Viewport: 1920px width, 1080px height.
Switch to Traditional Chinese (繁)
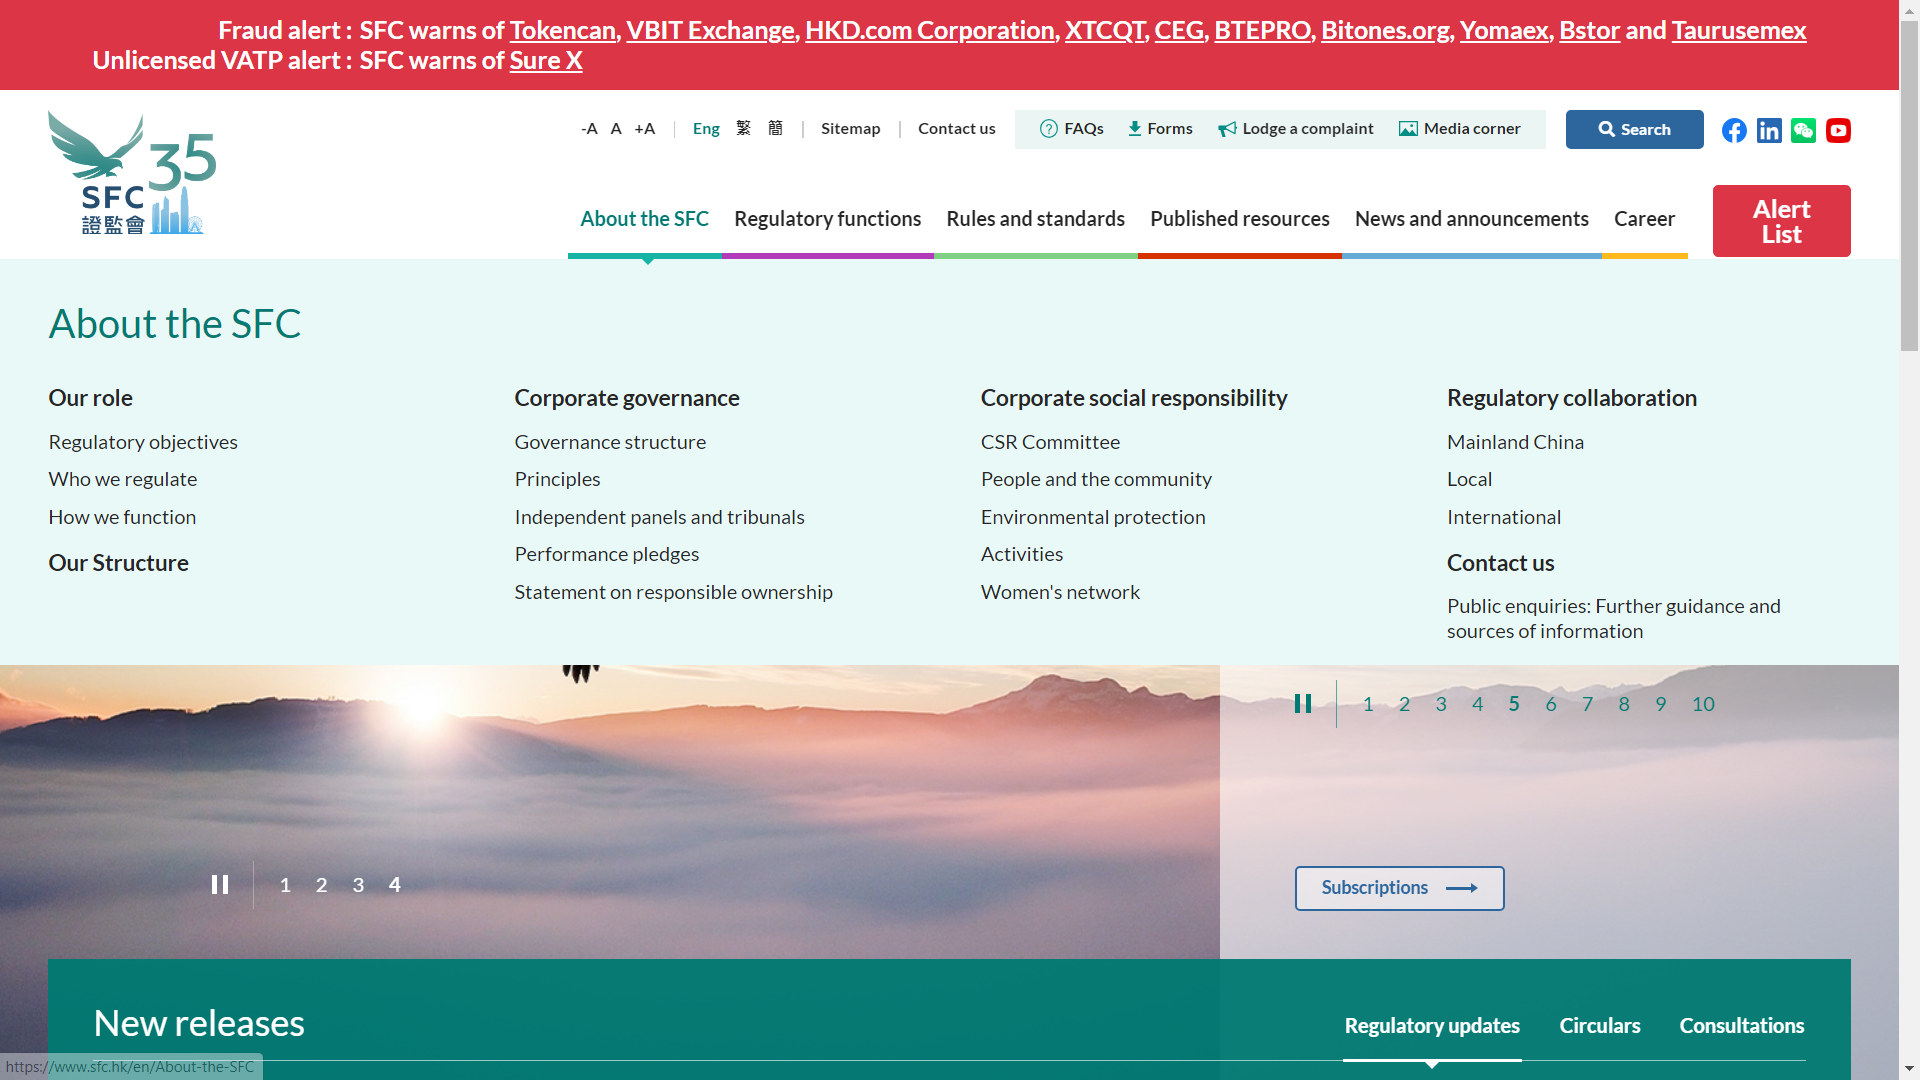(743, 128)
